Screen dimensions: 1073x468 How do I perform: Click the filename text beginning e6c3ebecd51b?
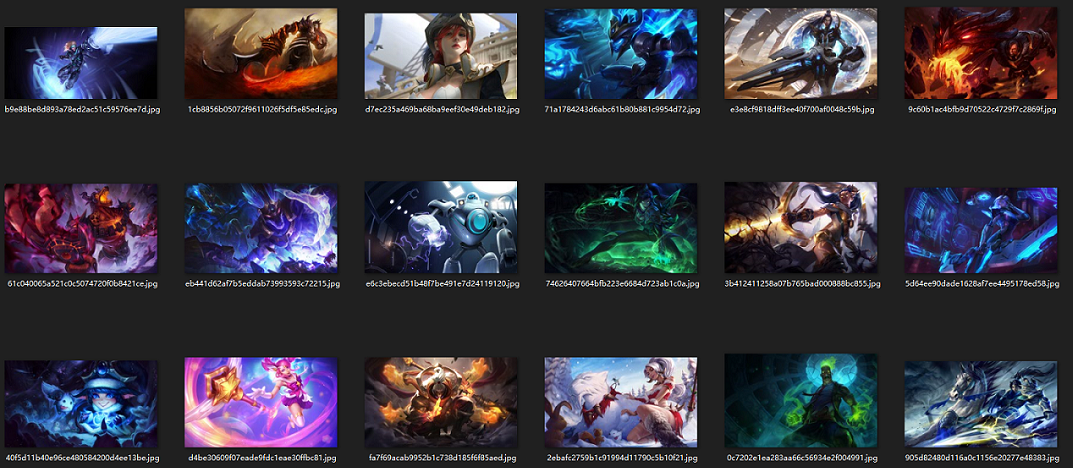(442, 283)
